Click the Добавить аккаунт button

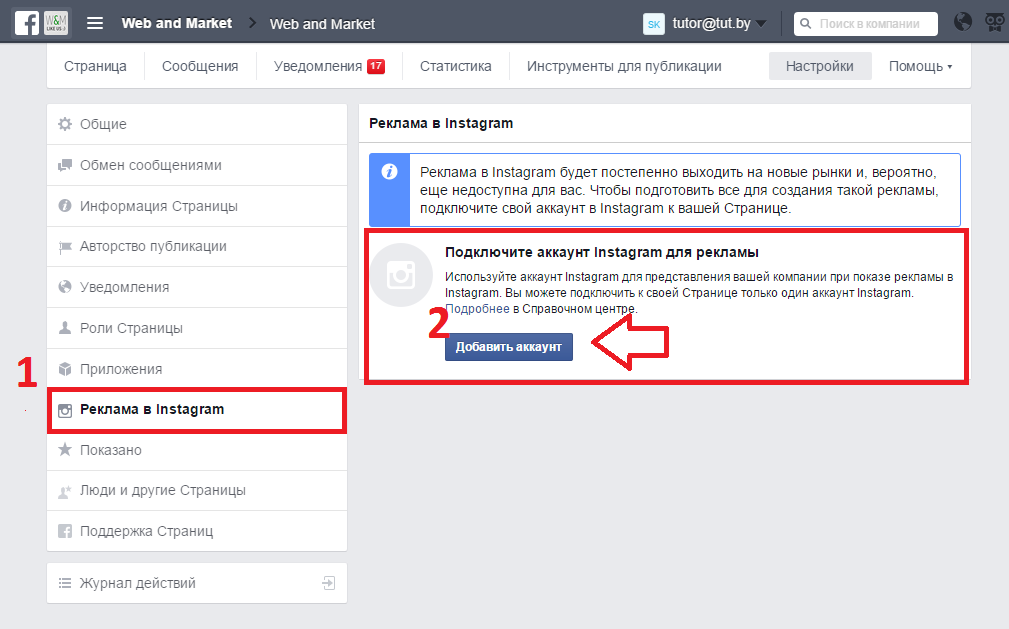point(509,347)
